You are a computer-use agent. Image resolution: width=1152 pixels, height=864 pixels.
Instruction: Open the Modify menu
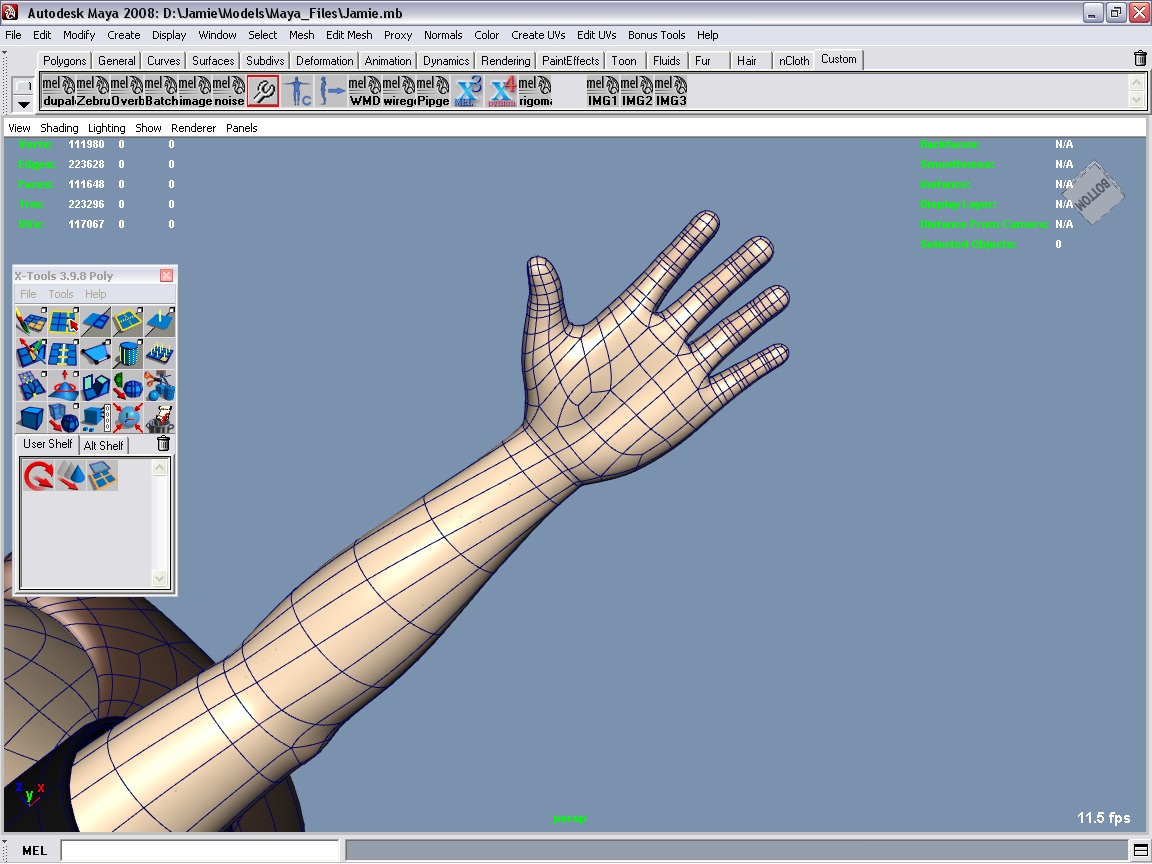pyautogui.click(x=79, y=35)
